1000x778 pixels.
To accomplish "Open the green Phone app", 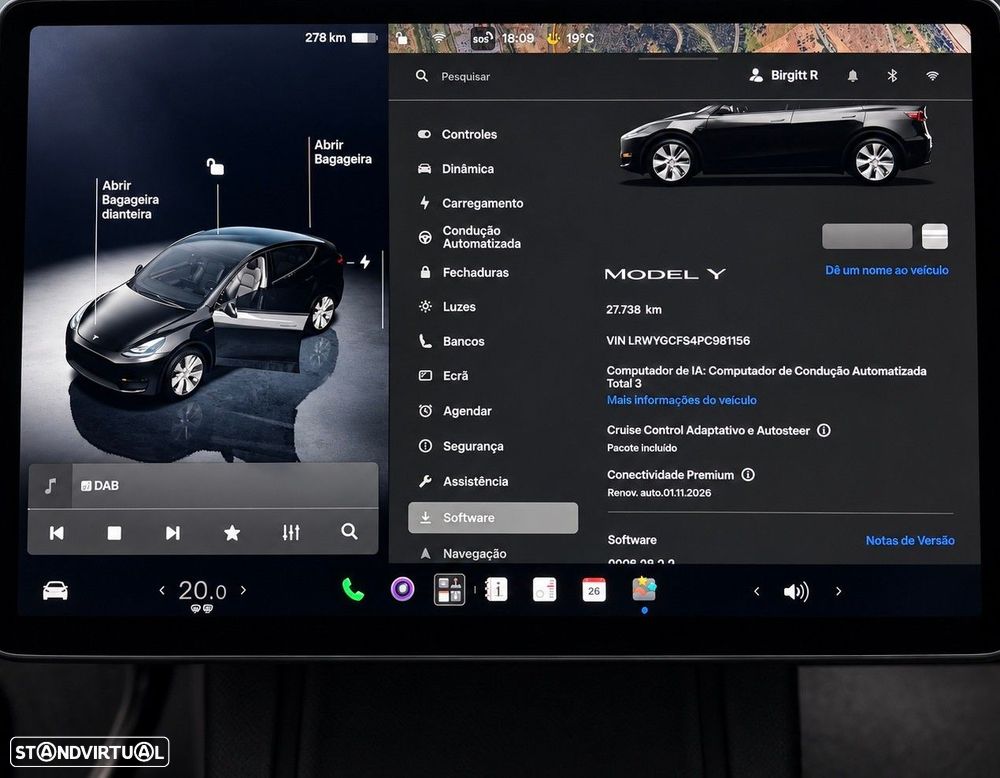I will [x=353, y=590].
